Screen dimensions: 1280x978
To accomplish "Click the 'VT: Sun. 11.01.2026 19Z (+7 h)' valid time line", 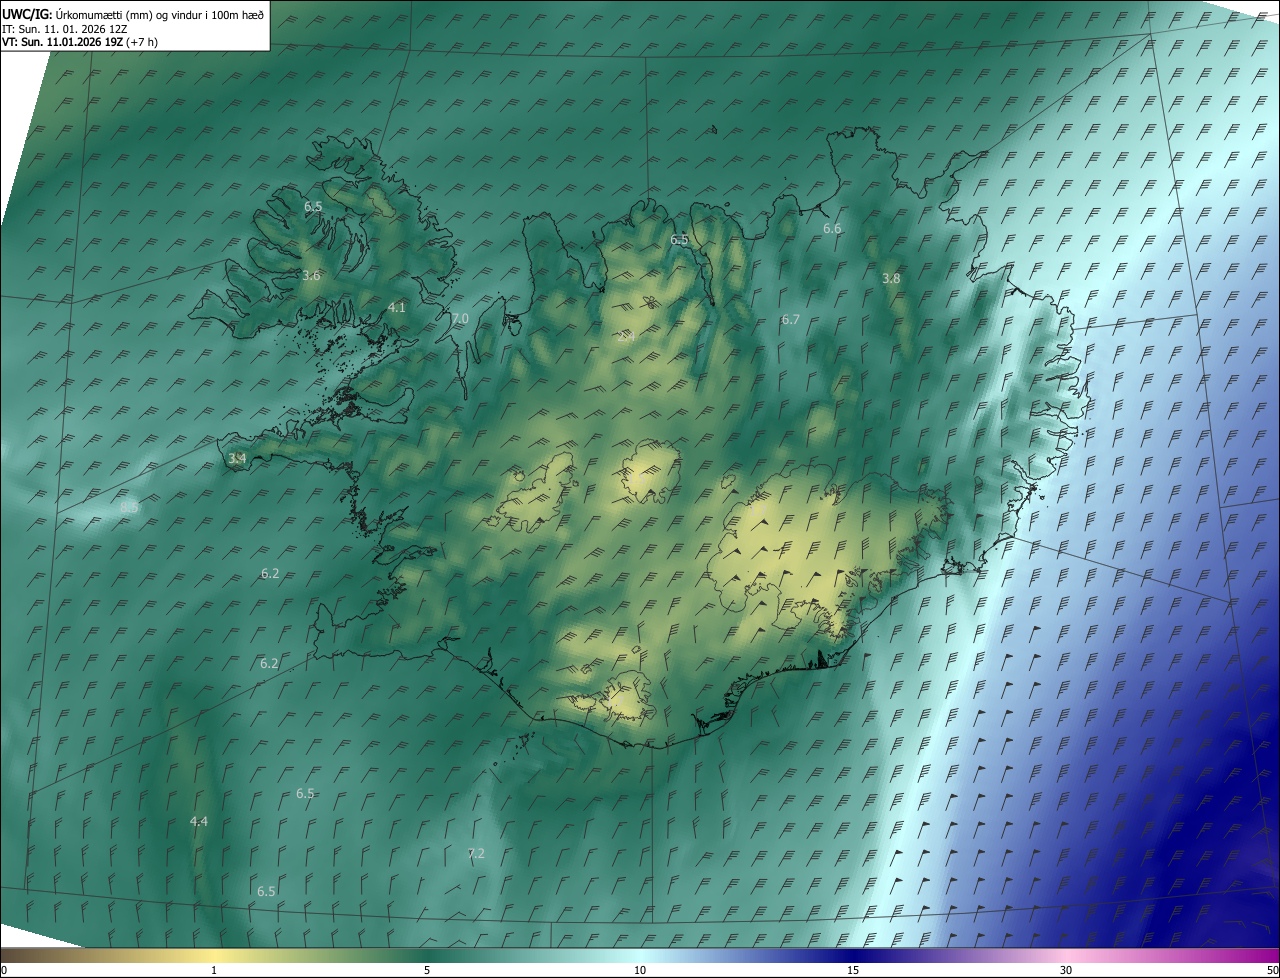I will [x=80, y=42].
